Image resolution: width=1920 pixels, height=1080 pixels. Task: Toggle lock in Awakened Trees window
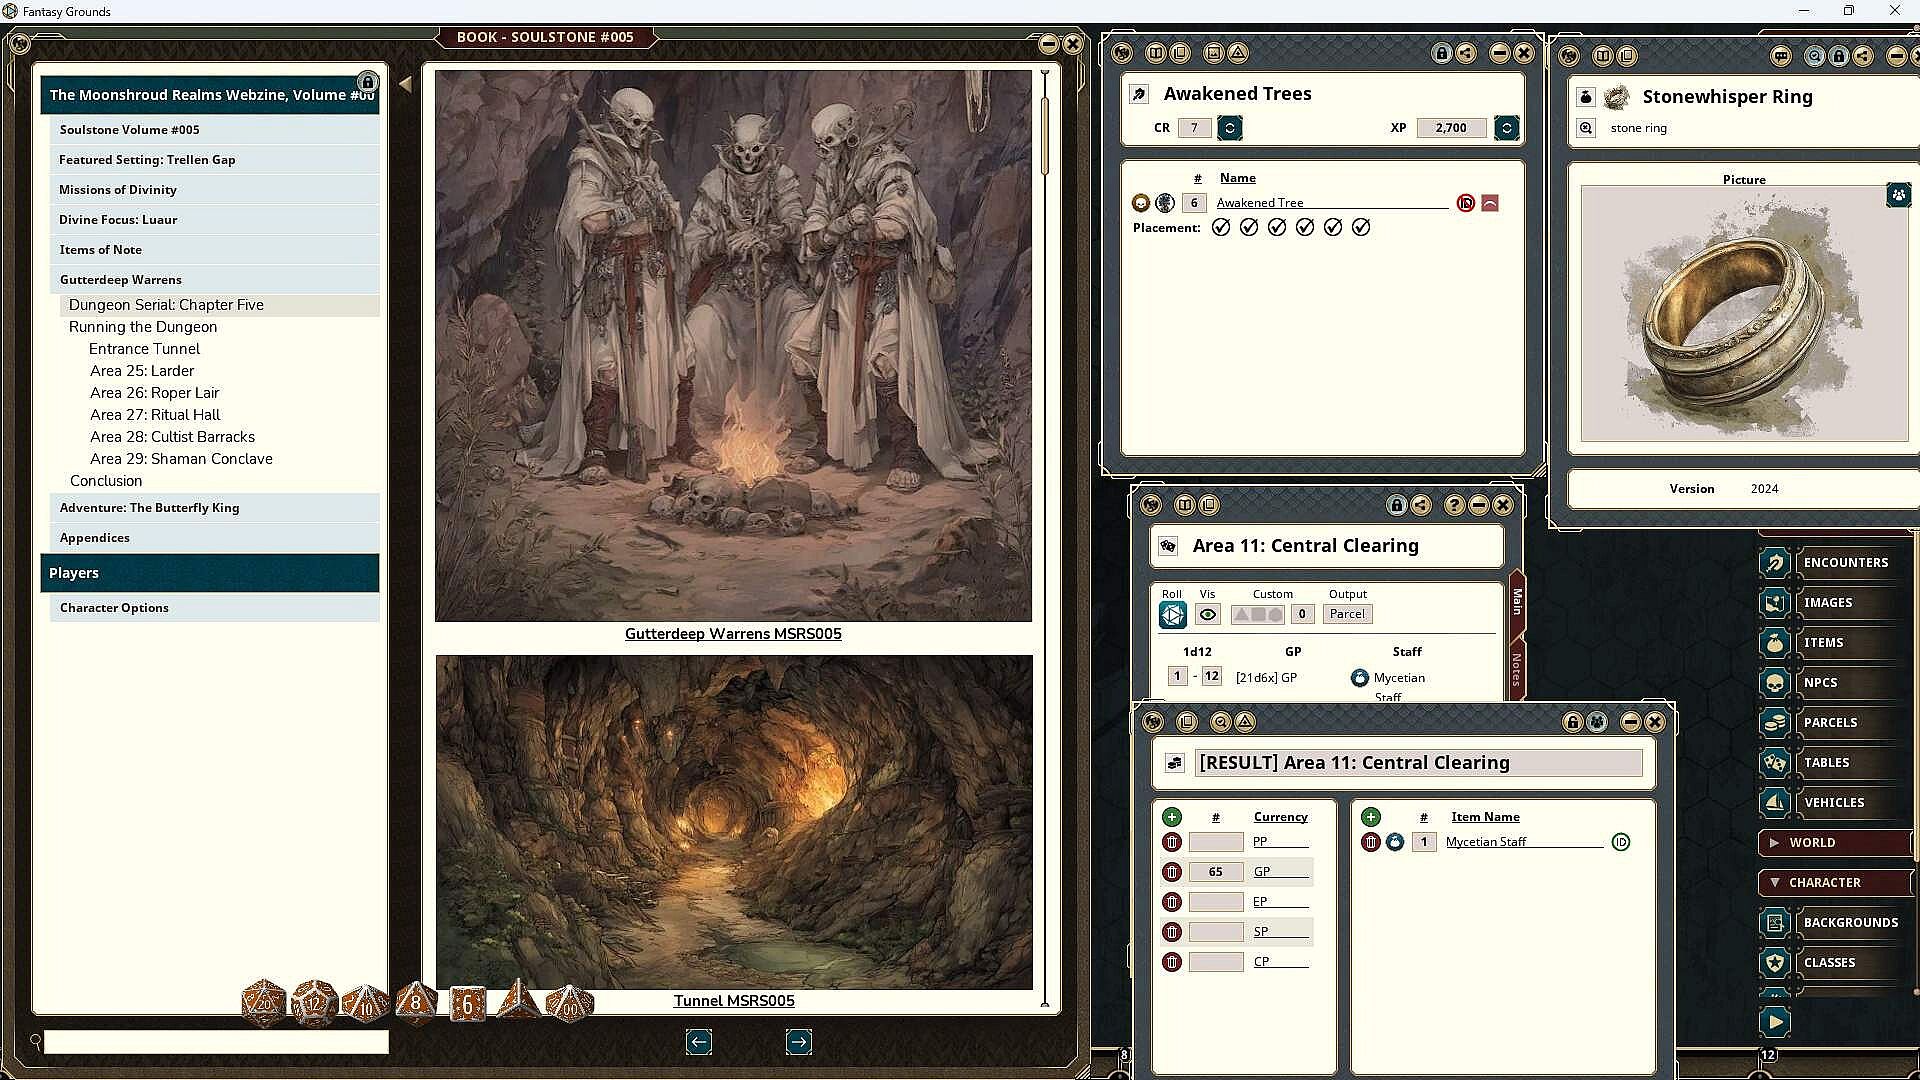click(1441, 53)
